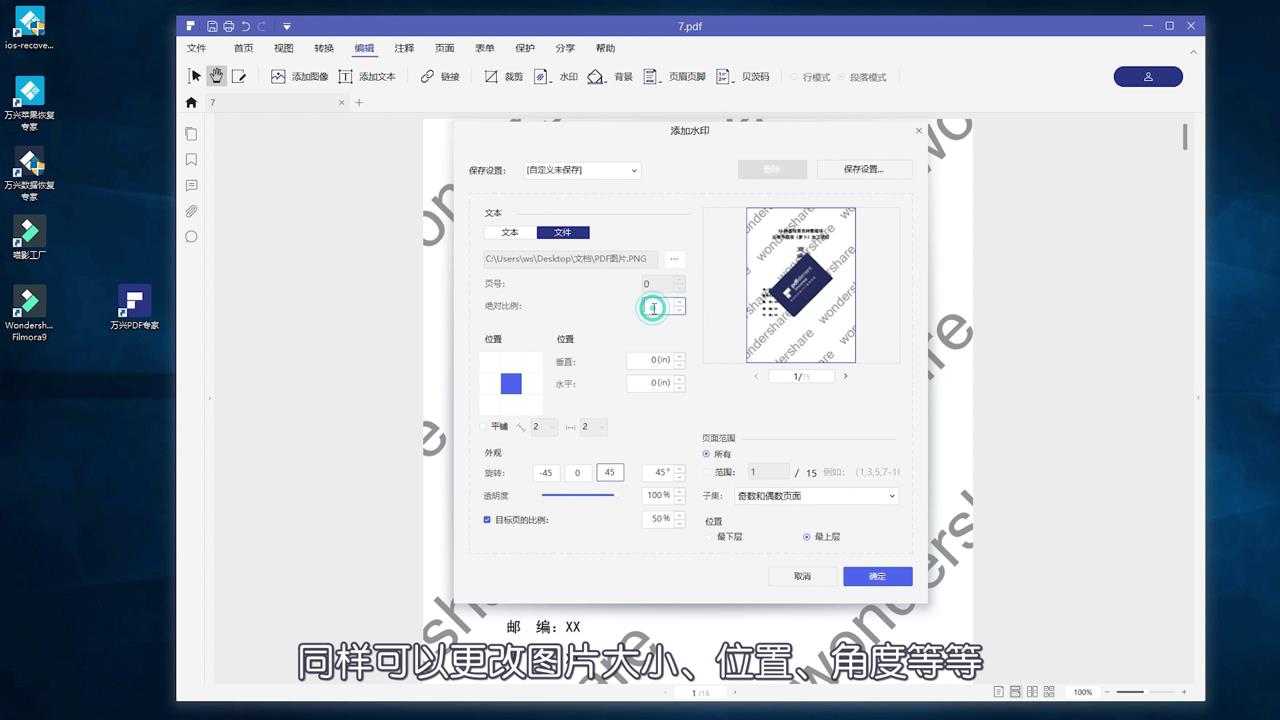Confirm with the 确定 button

[877, 576]
